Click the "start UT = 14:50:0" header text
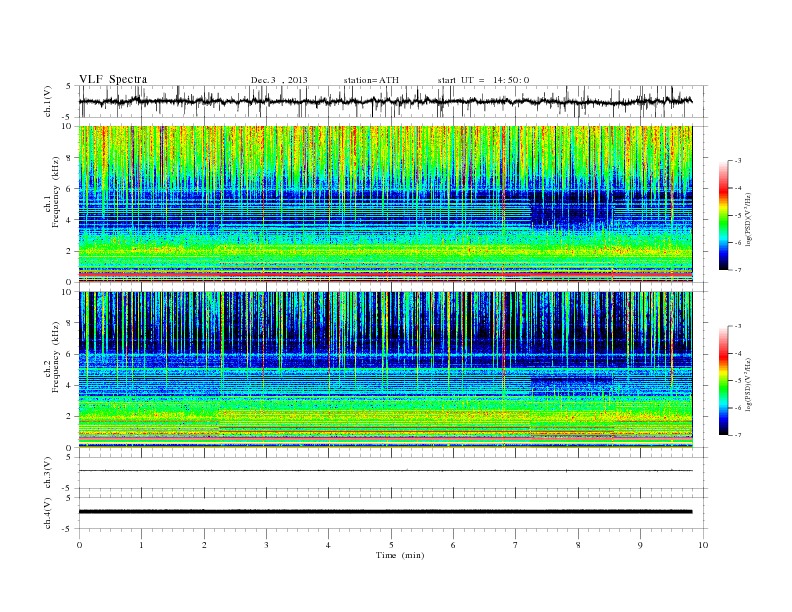792x612 pixels. pyautogui.click(x=483, y=80)
